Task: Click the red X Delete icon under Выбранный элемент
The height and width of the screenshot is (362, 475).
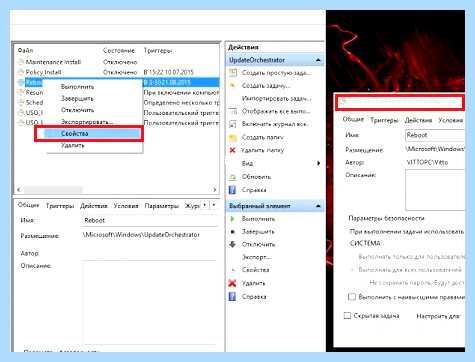Action: click(x=232, y=283)
